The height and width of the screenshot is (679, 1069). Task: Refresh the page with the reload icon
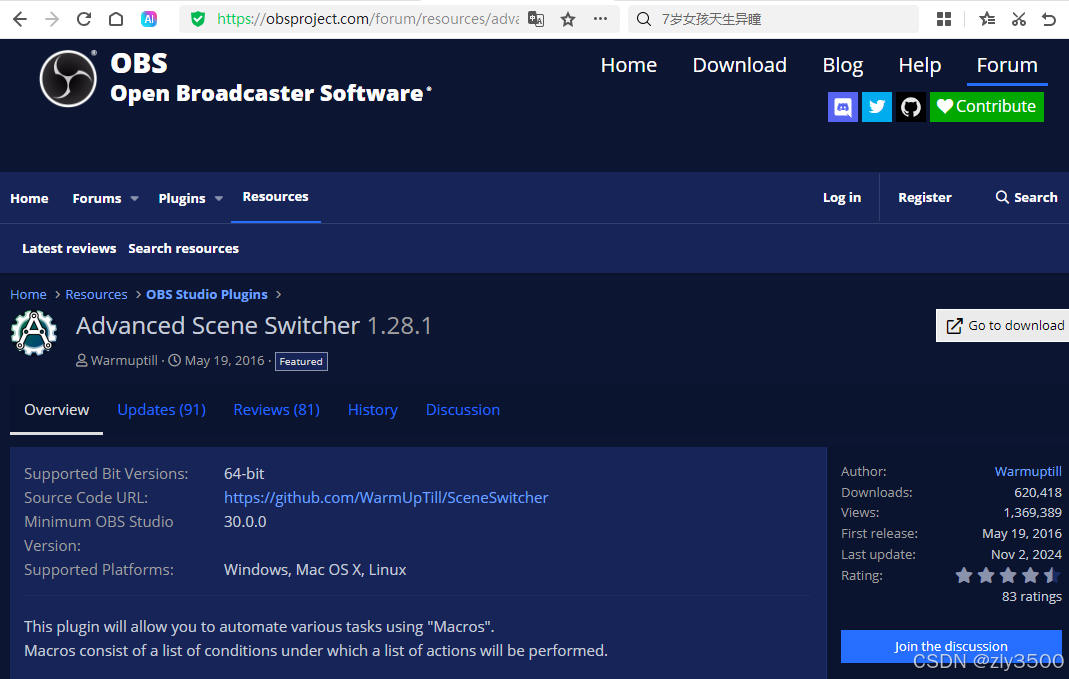(83, 18)
